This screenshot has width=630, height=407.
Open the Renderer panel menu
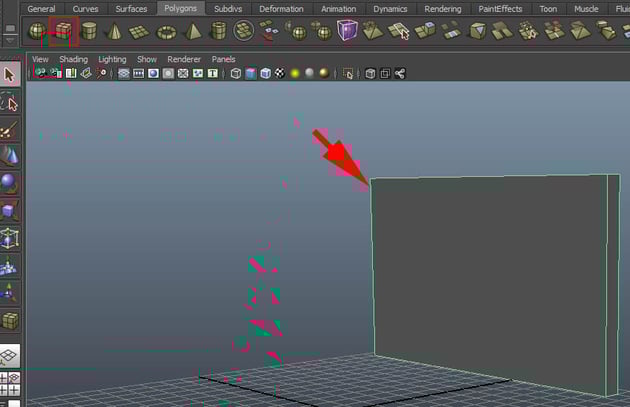point(184,59)
